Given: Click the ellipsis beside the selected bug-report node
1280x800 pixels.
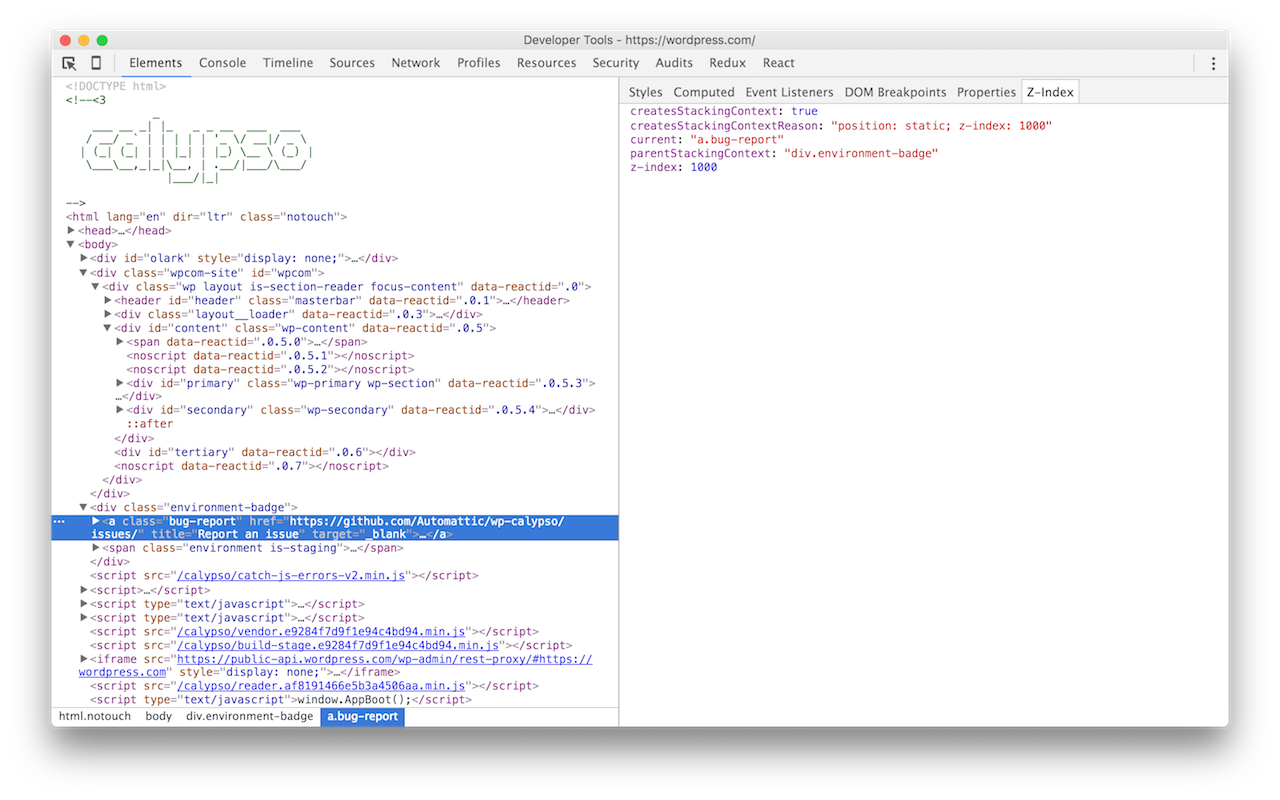Looking at the screenshot, I should click(59, 521).
